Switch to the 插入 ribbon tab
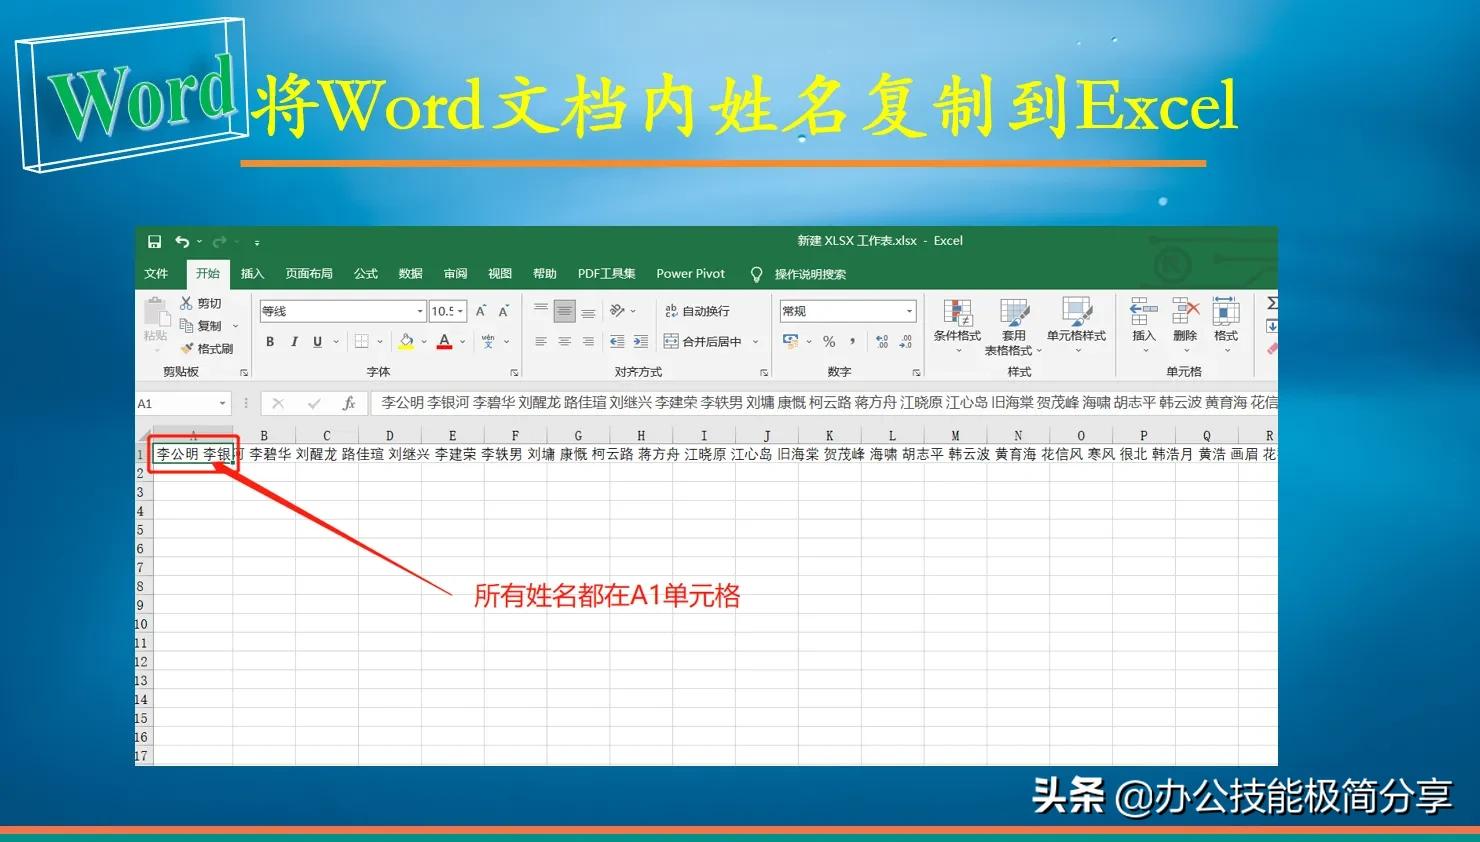 tap(251, 273)
